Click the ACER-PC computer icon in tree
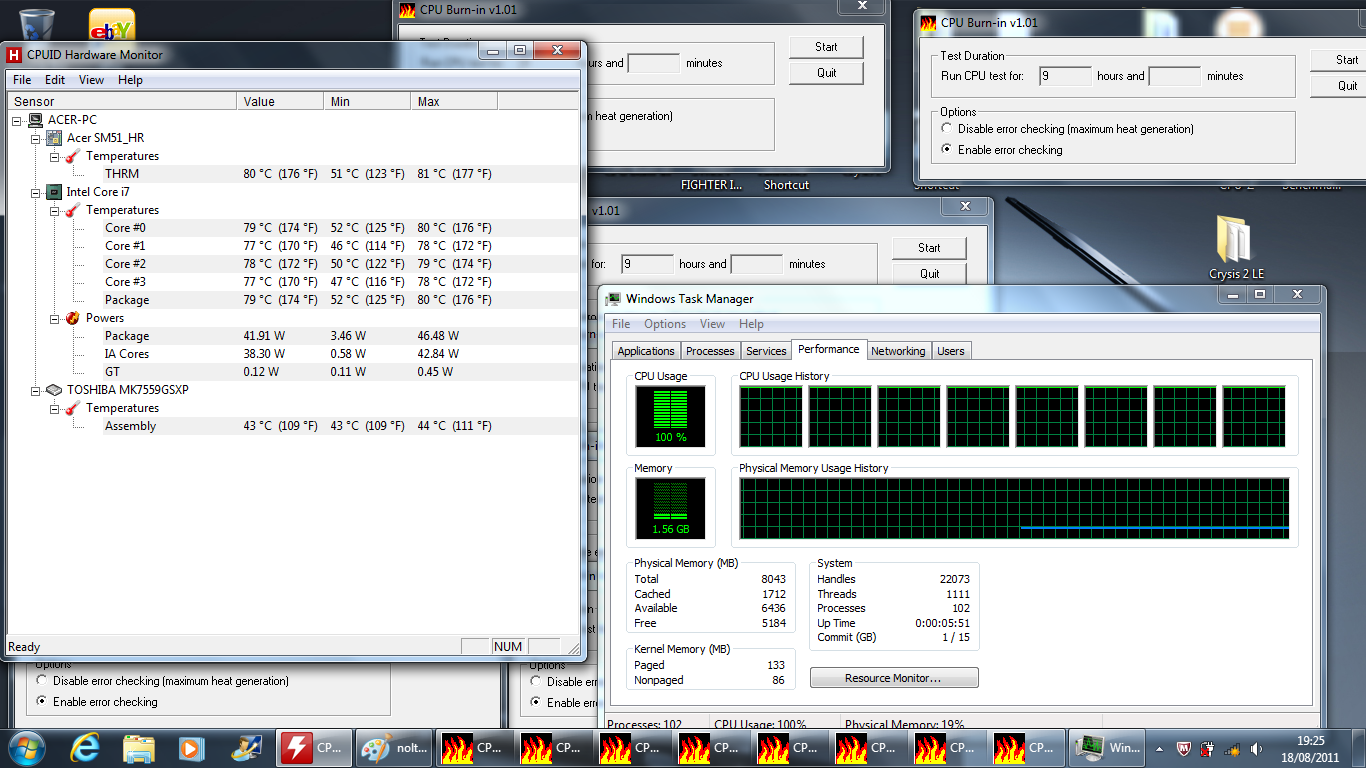The height and width of the screenshot is (768, 1366). click(36, 120)
